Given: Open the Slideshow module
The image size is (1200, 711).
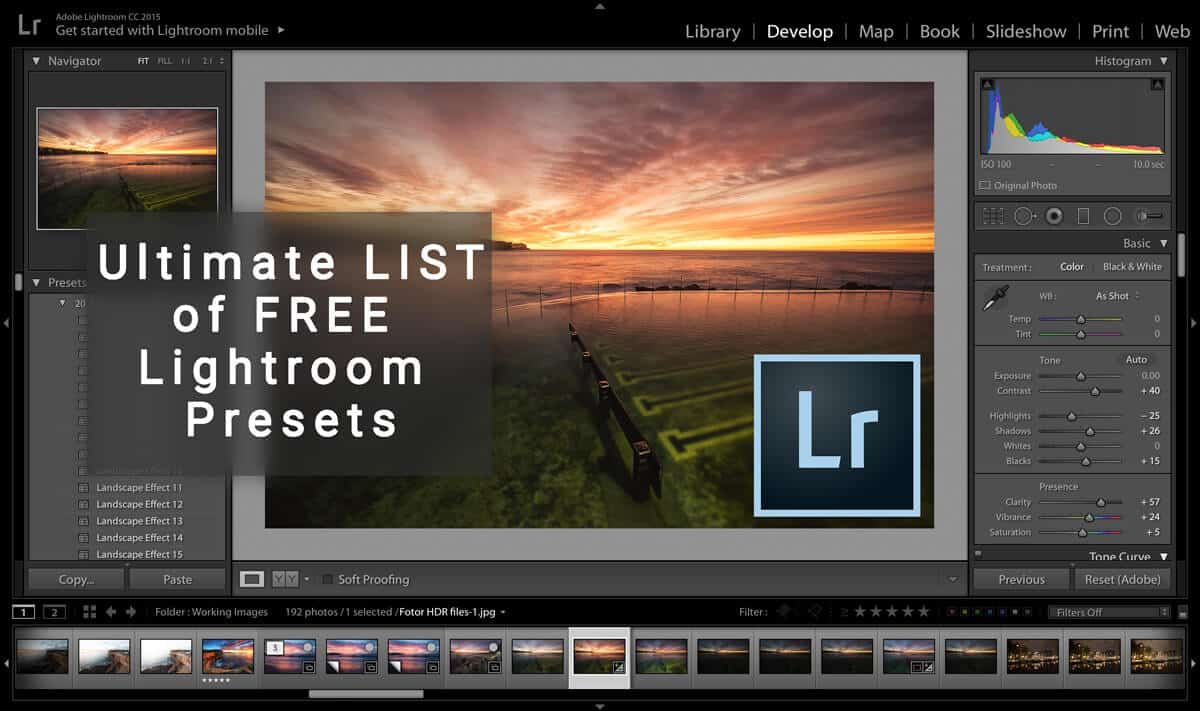Looking at the screenshot, I should (x=1026, y=31).
